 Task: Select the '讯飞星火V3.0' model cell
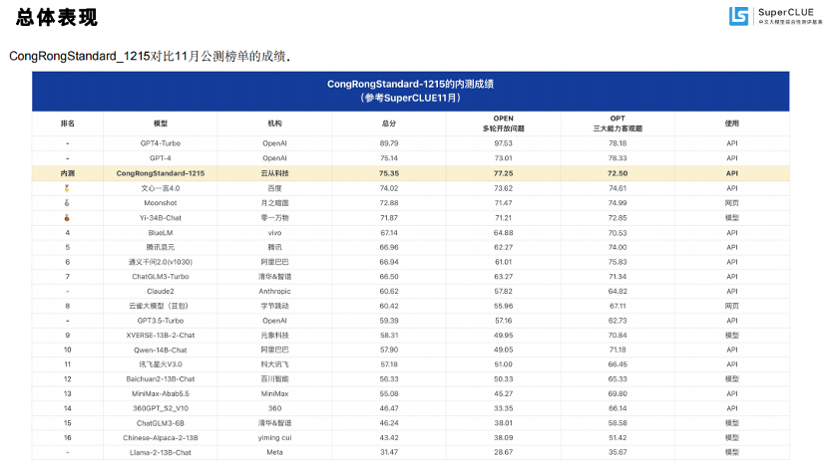pos(161,364)
